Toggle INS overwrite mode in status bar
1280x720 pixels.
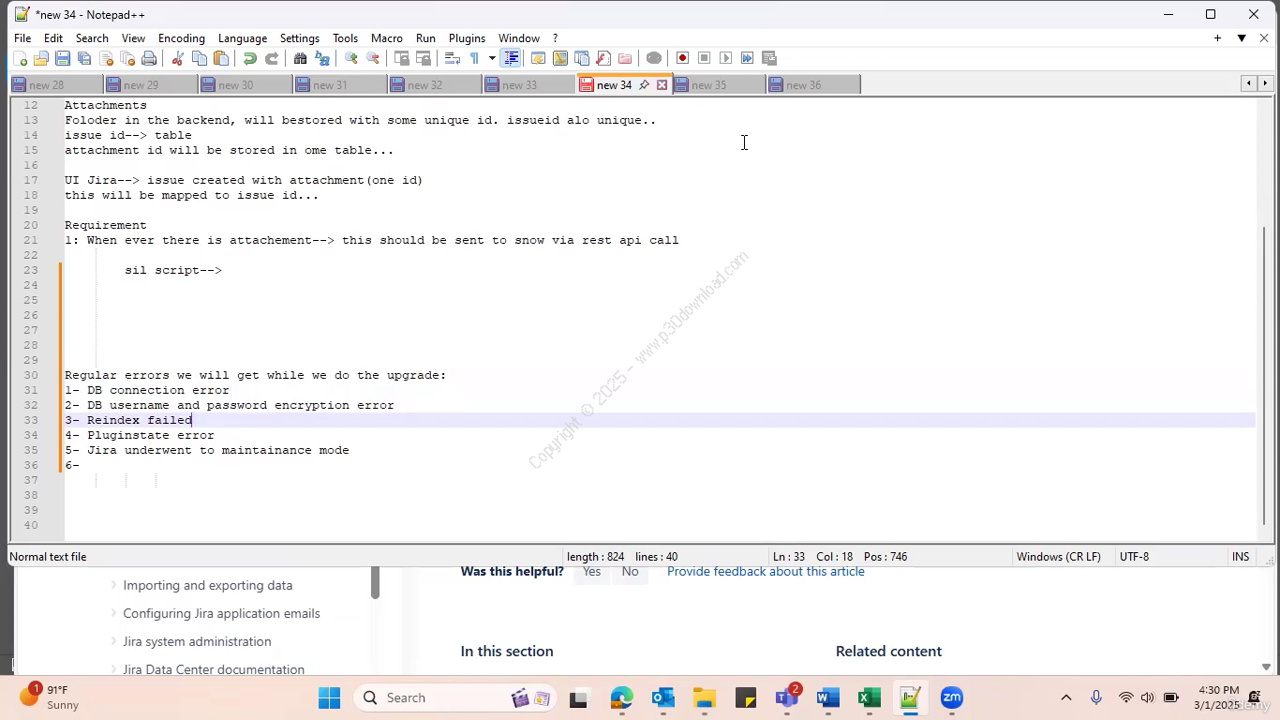[x=1241, y=557]
